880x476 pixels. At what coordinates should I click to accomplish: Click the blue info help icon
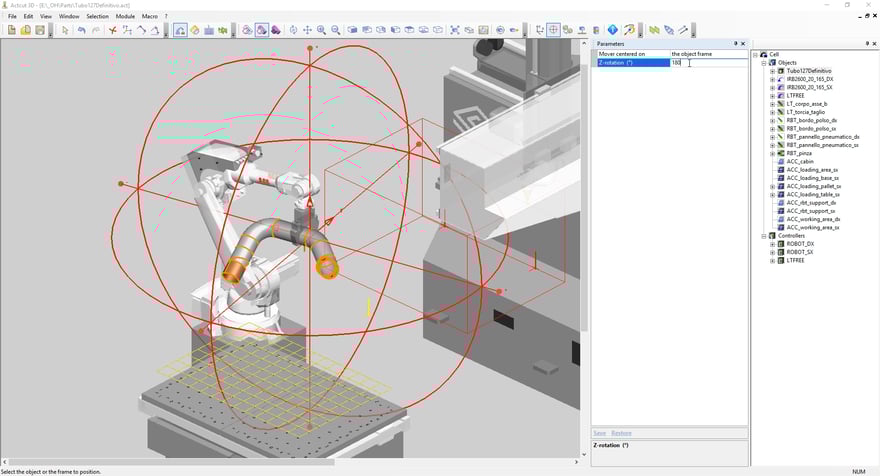[613, 30]
